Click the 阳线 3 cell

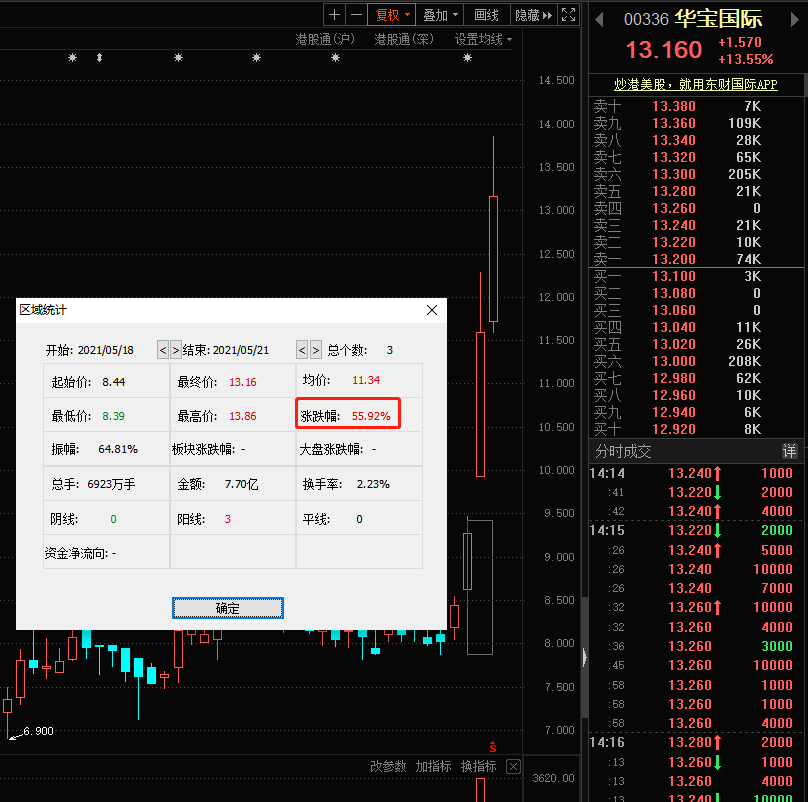tap(232, 519)
